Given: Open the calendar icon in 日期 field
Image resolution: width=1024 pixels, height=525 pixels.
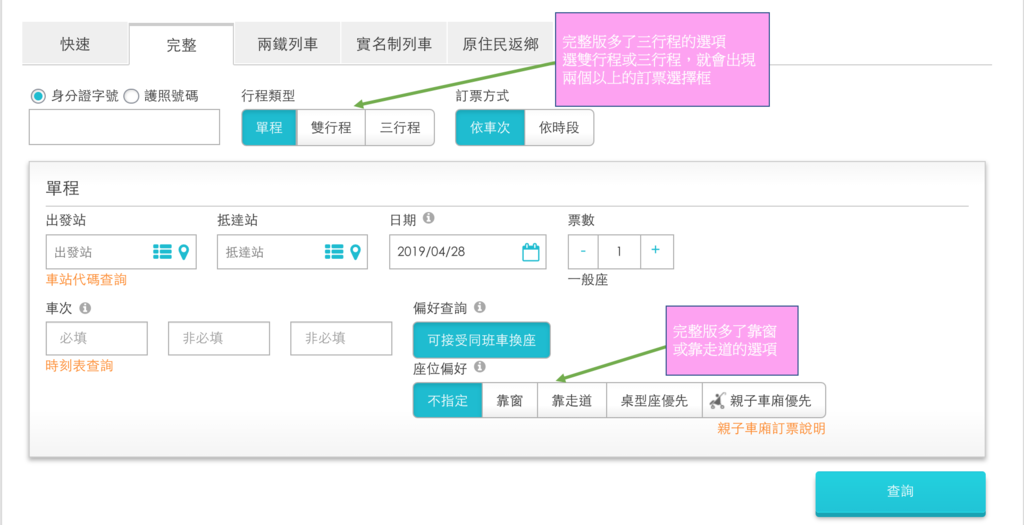Looking at the screenshot, I should point(531,252).
